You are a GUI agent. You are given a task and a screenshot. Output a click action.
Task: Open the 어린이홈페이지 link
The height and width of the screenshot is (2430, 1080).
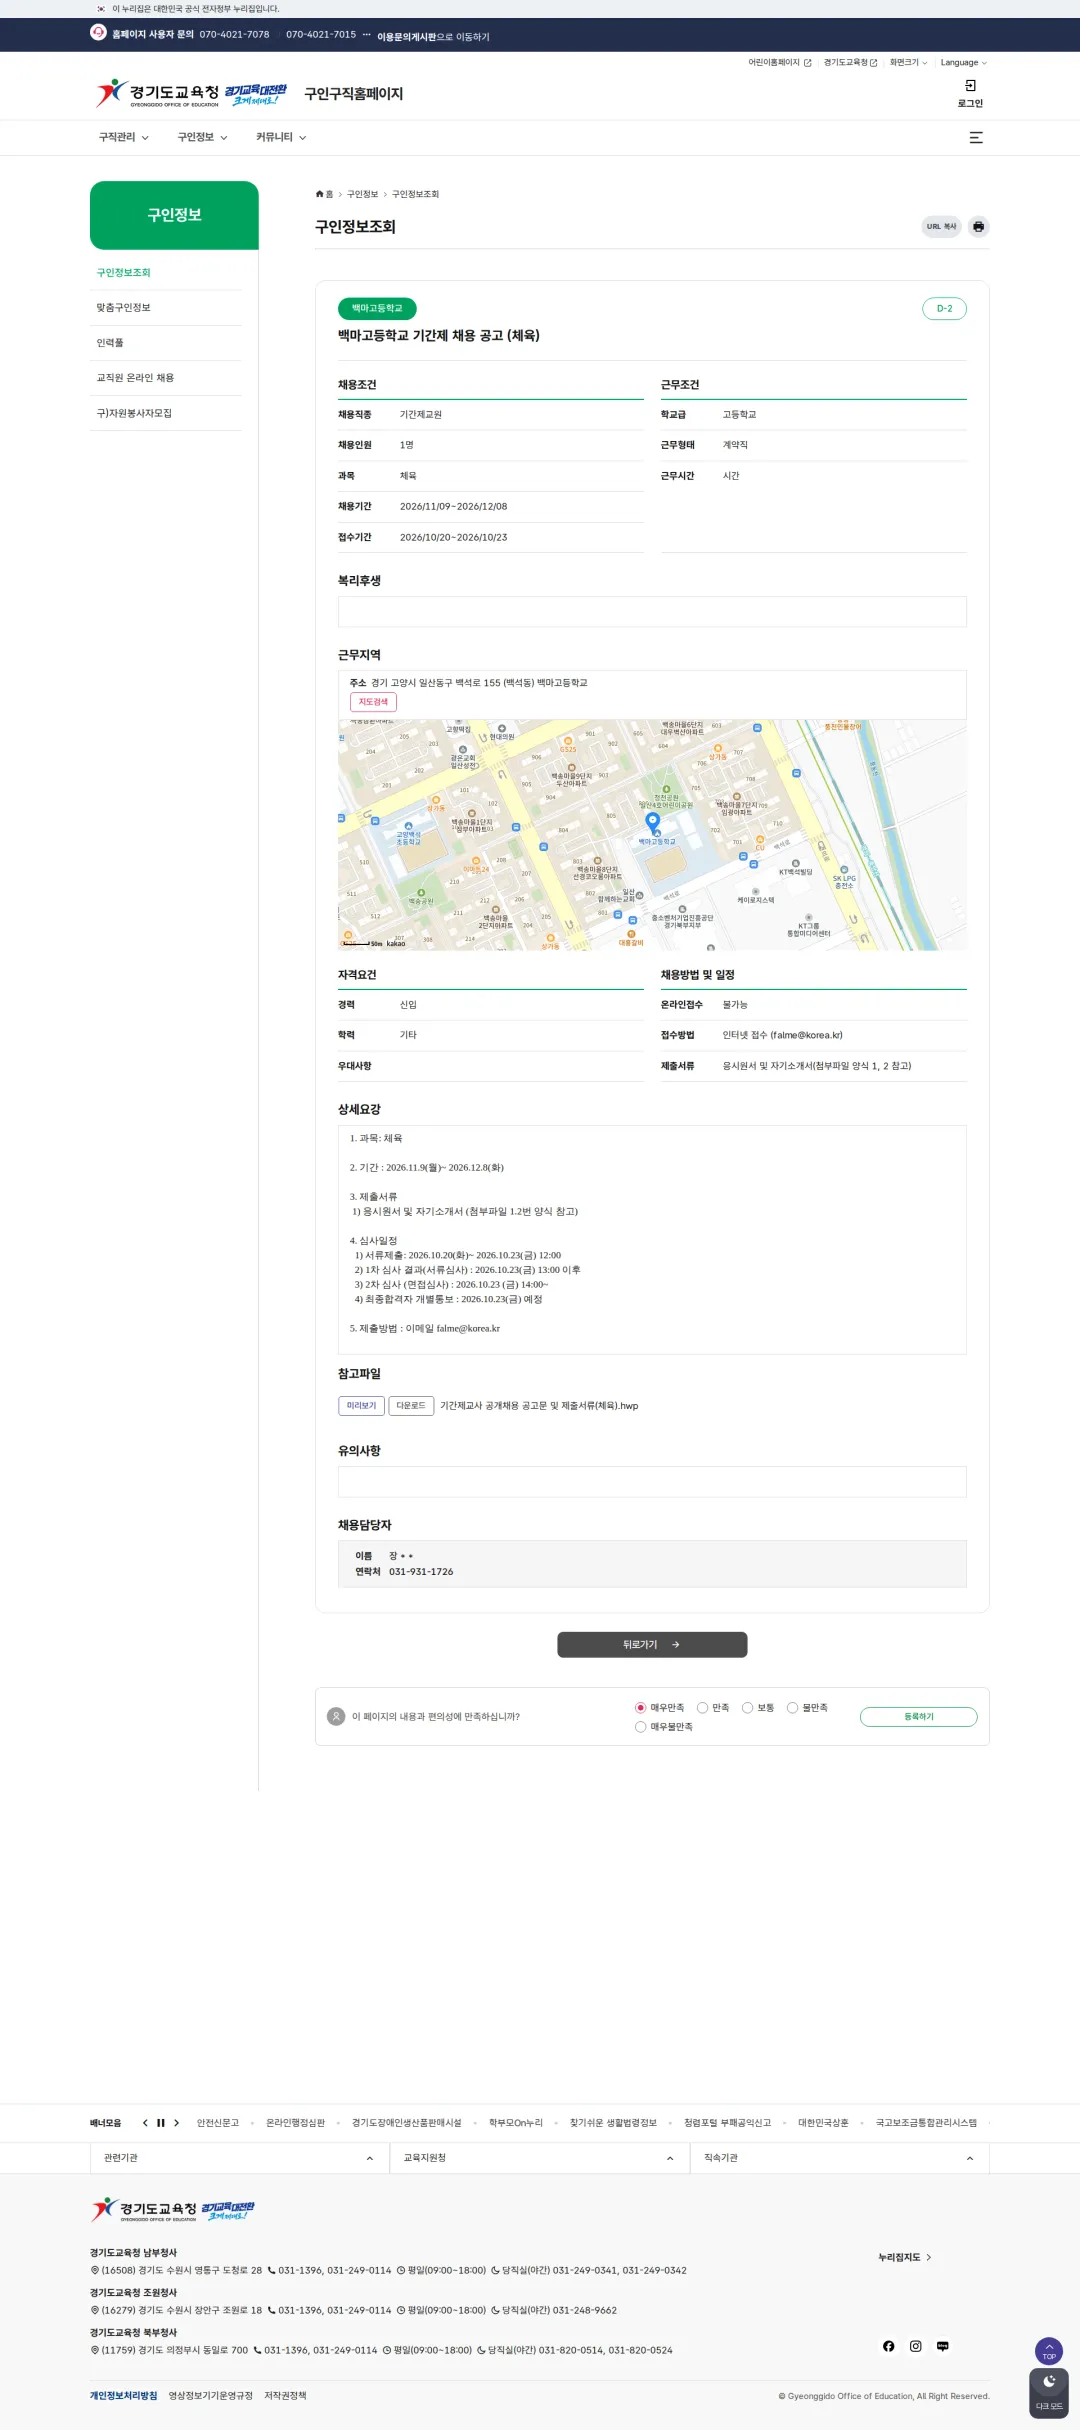coord(780,63)
